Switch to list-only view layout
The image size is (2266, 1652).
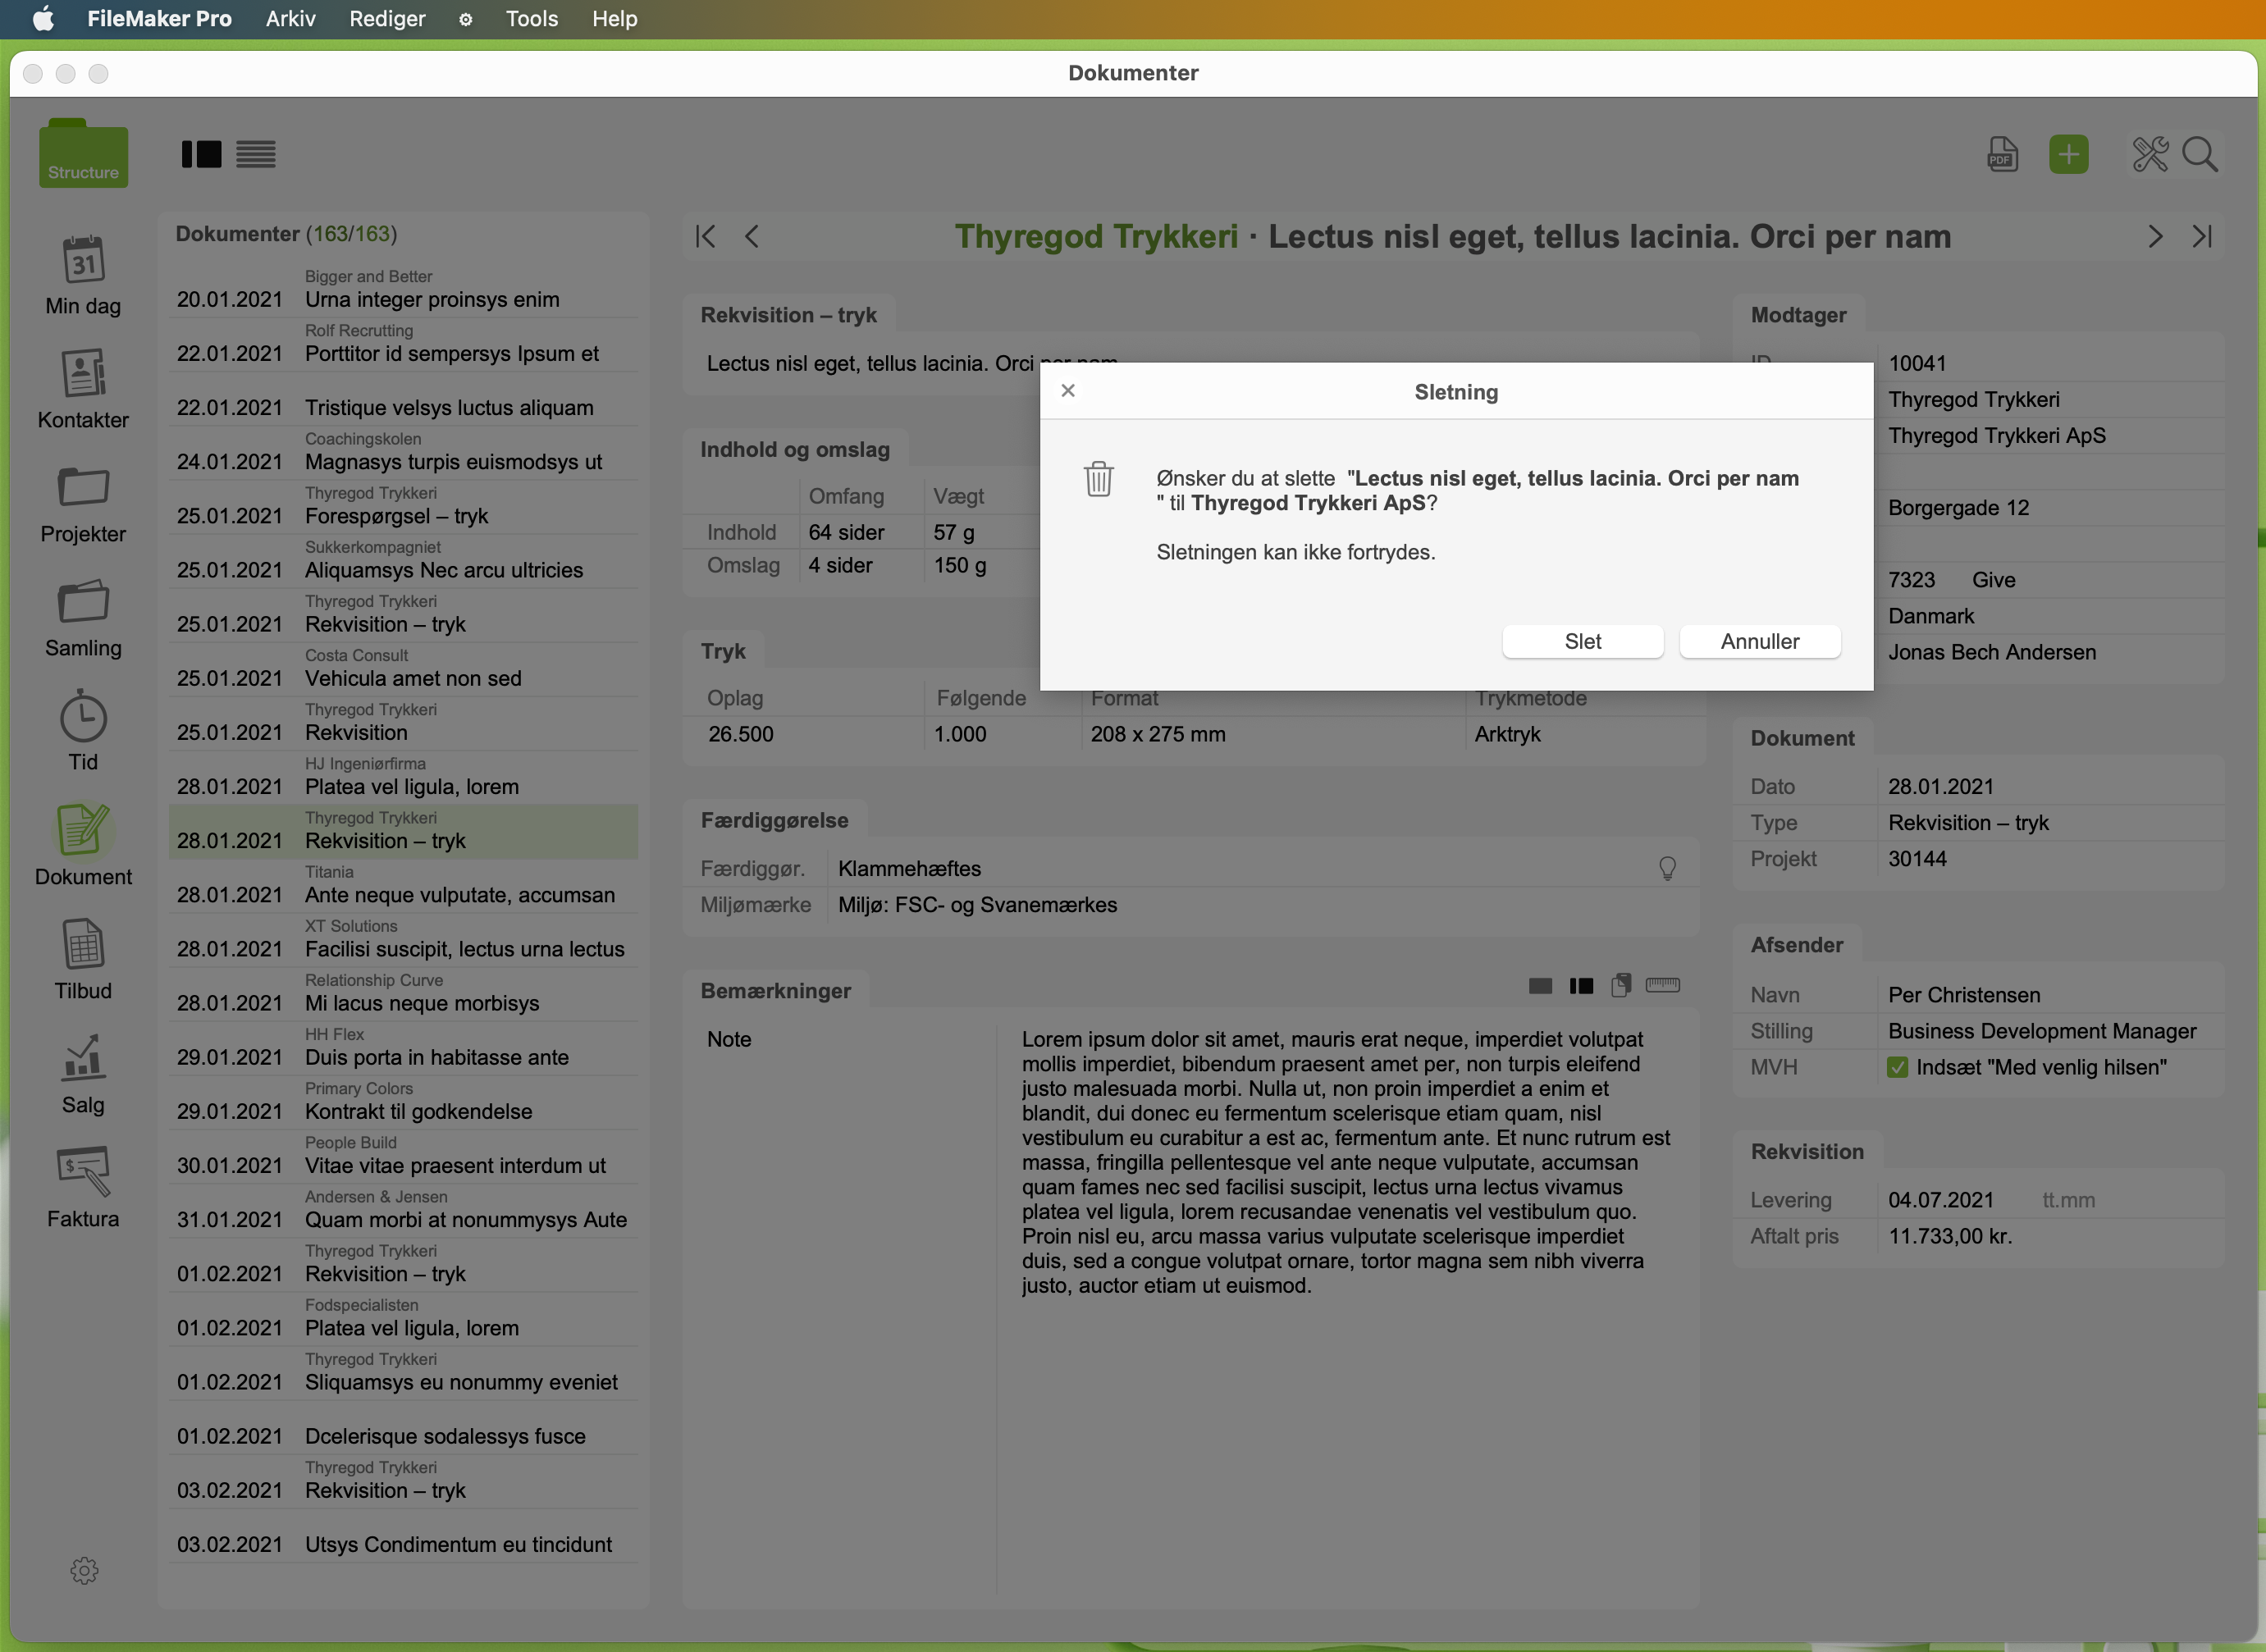256,154
